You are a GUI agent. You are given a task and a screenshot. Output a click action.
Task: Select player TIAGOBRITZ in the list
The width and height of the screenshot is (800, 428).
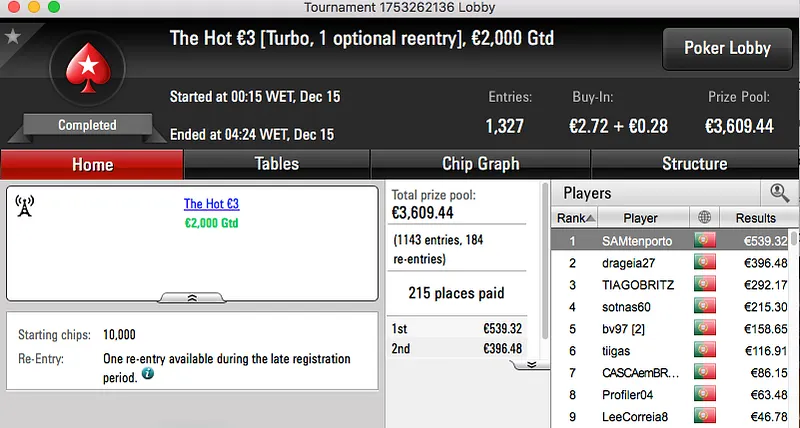pos(634,285)
